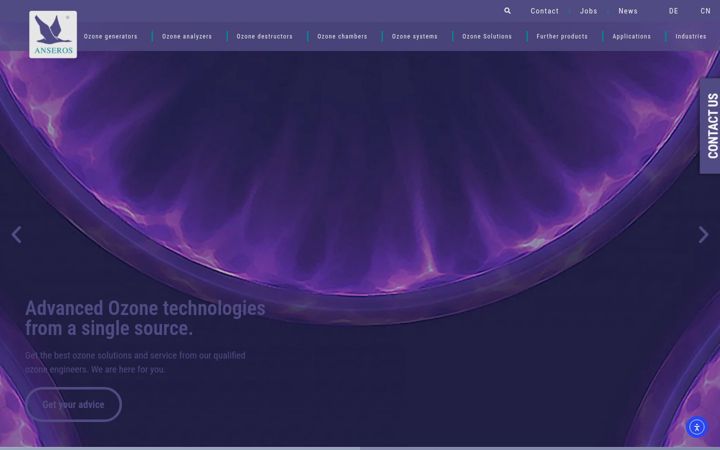Open Ozone generators menu
The width and height of the screenshot is (720, 450).
[x=110, y=36]
